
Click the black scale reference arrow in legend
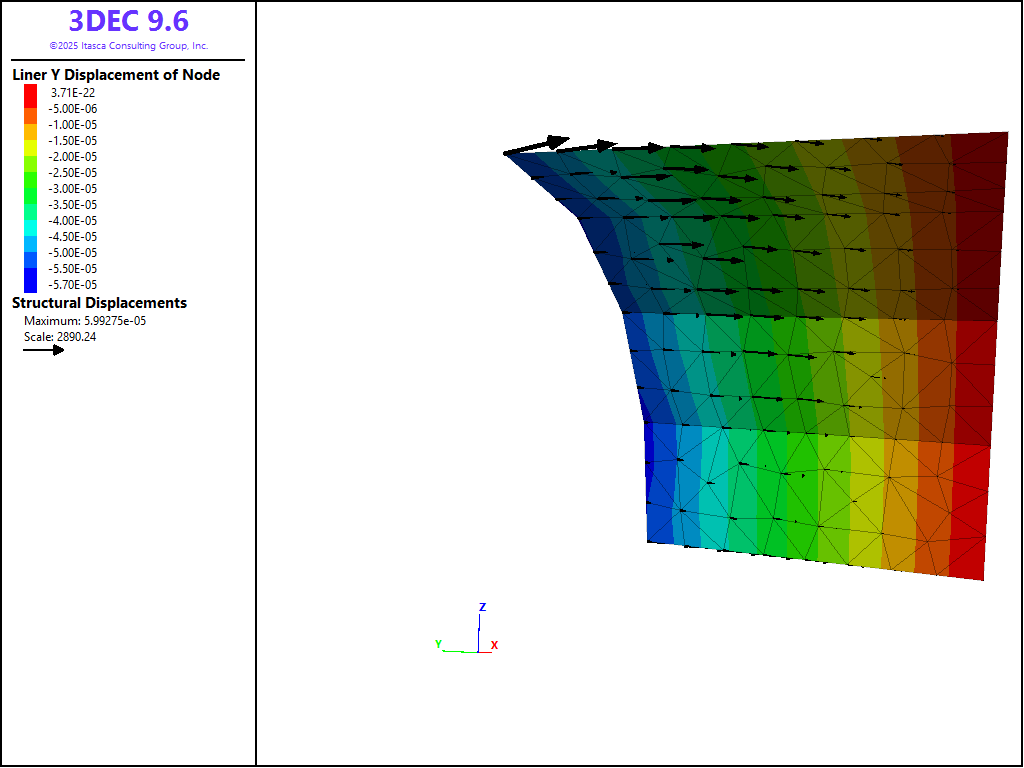click(x=43, y=350)
